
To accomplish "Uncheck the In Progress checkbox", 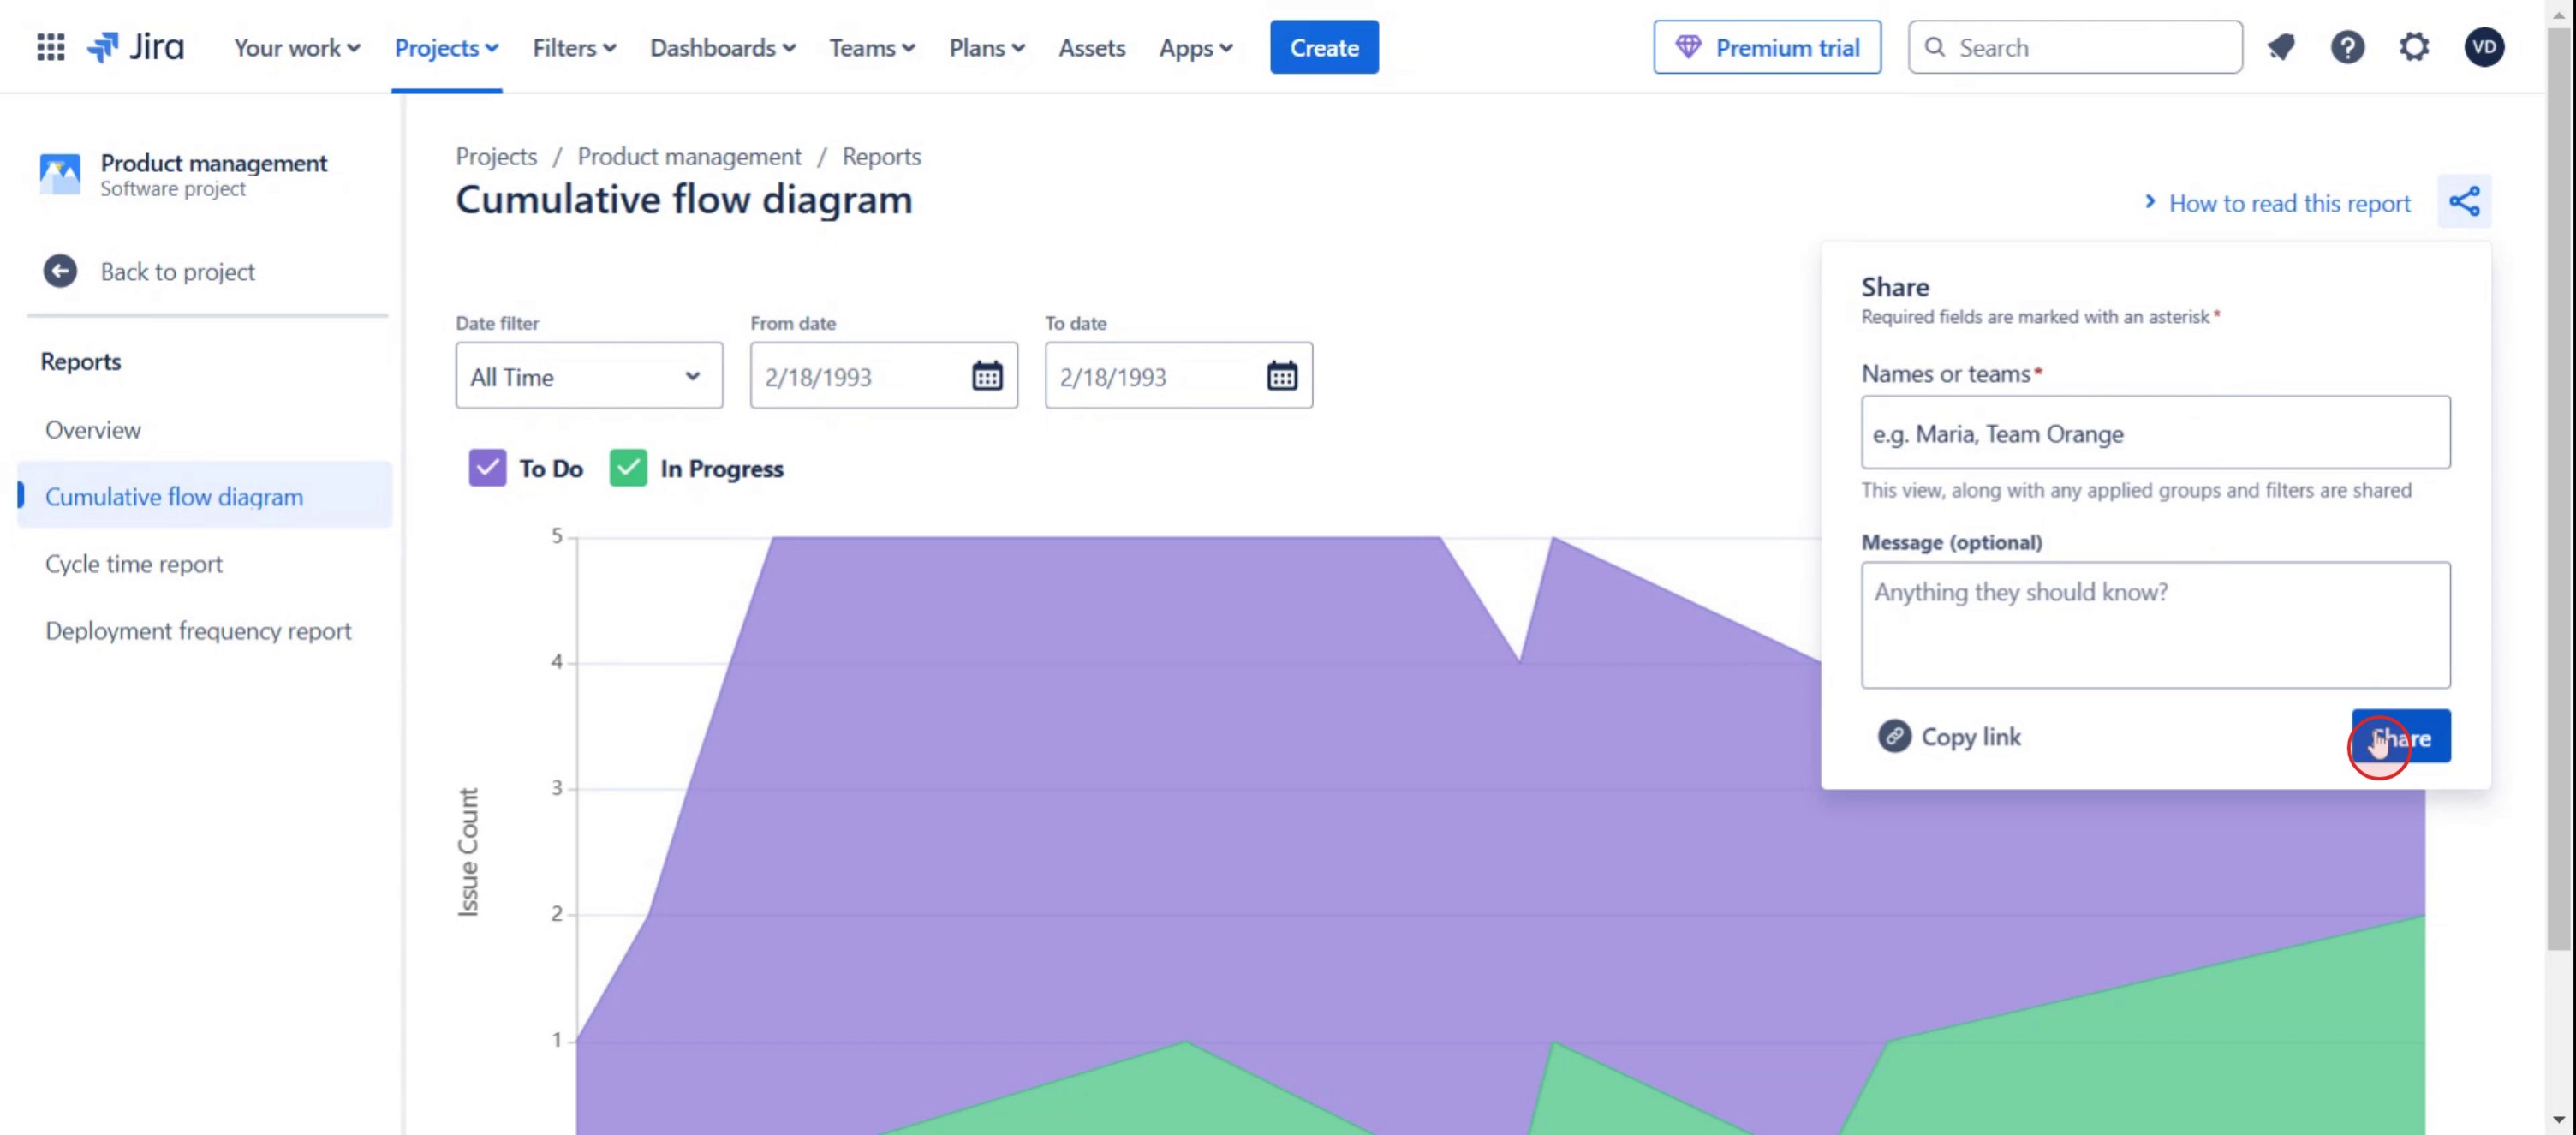I will coord(628,468).
